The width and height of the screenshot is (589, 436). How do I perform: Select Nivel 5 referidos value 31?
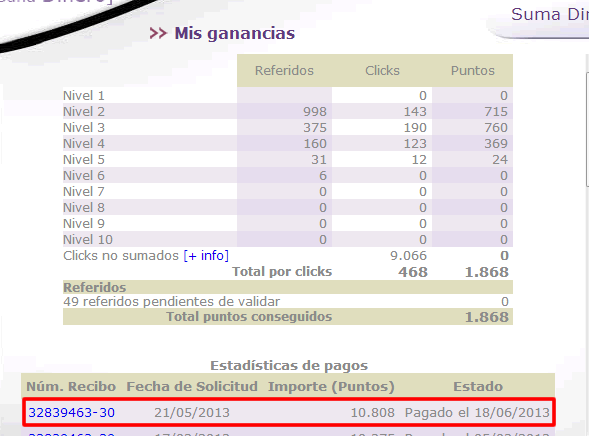(319, 160)
